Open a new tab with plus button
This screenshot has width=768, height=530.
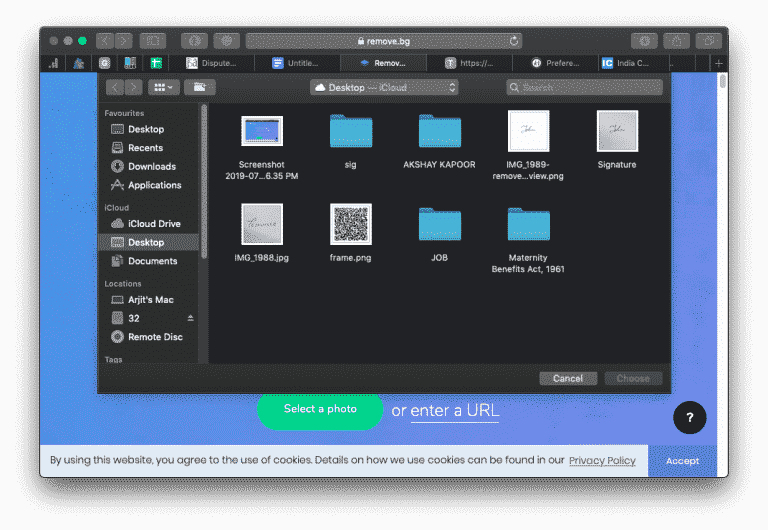[719, 63]
